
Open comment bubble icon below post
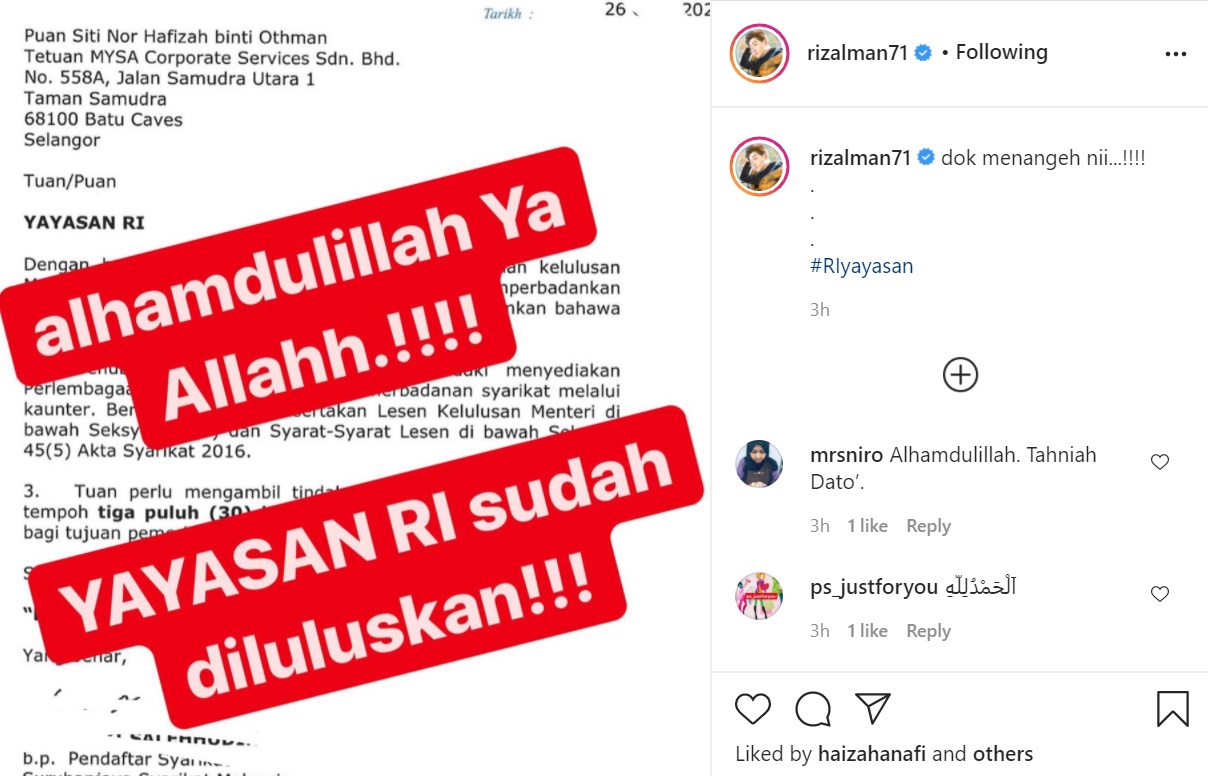point(813,709)
